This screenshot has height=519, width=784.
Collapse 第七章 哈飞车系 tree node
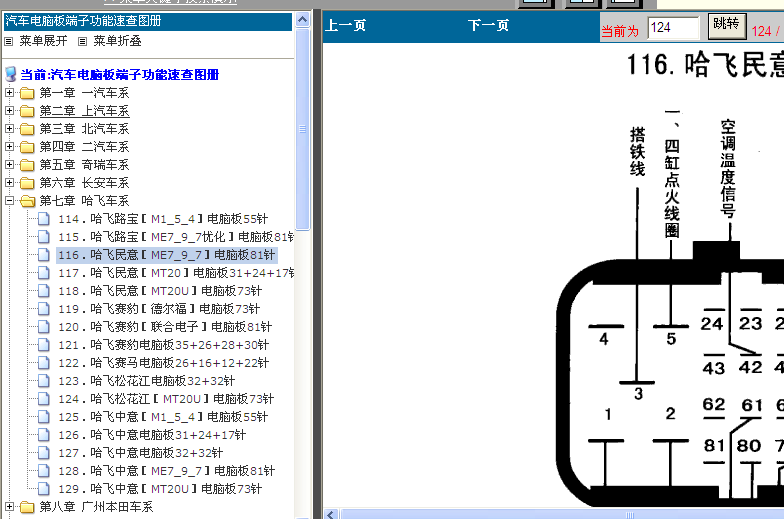coord(9,200)
